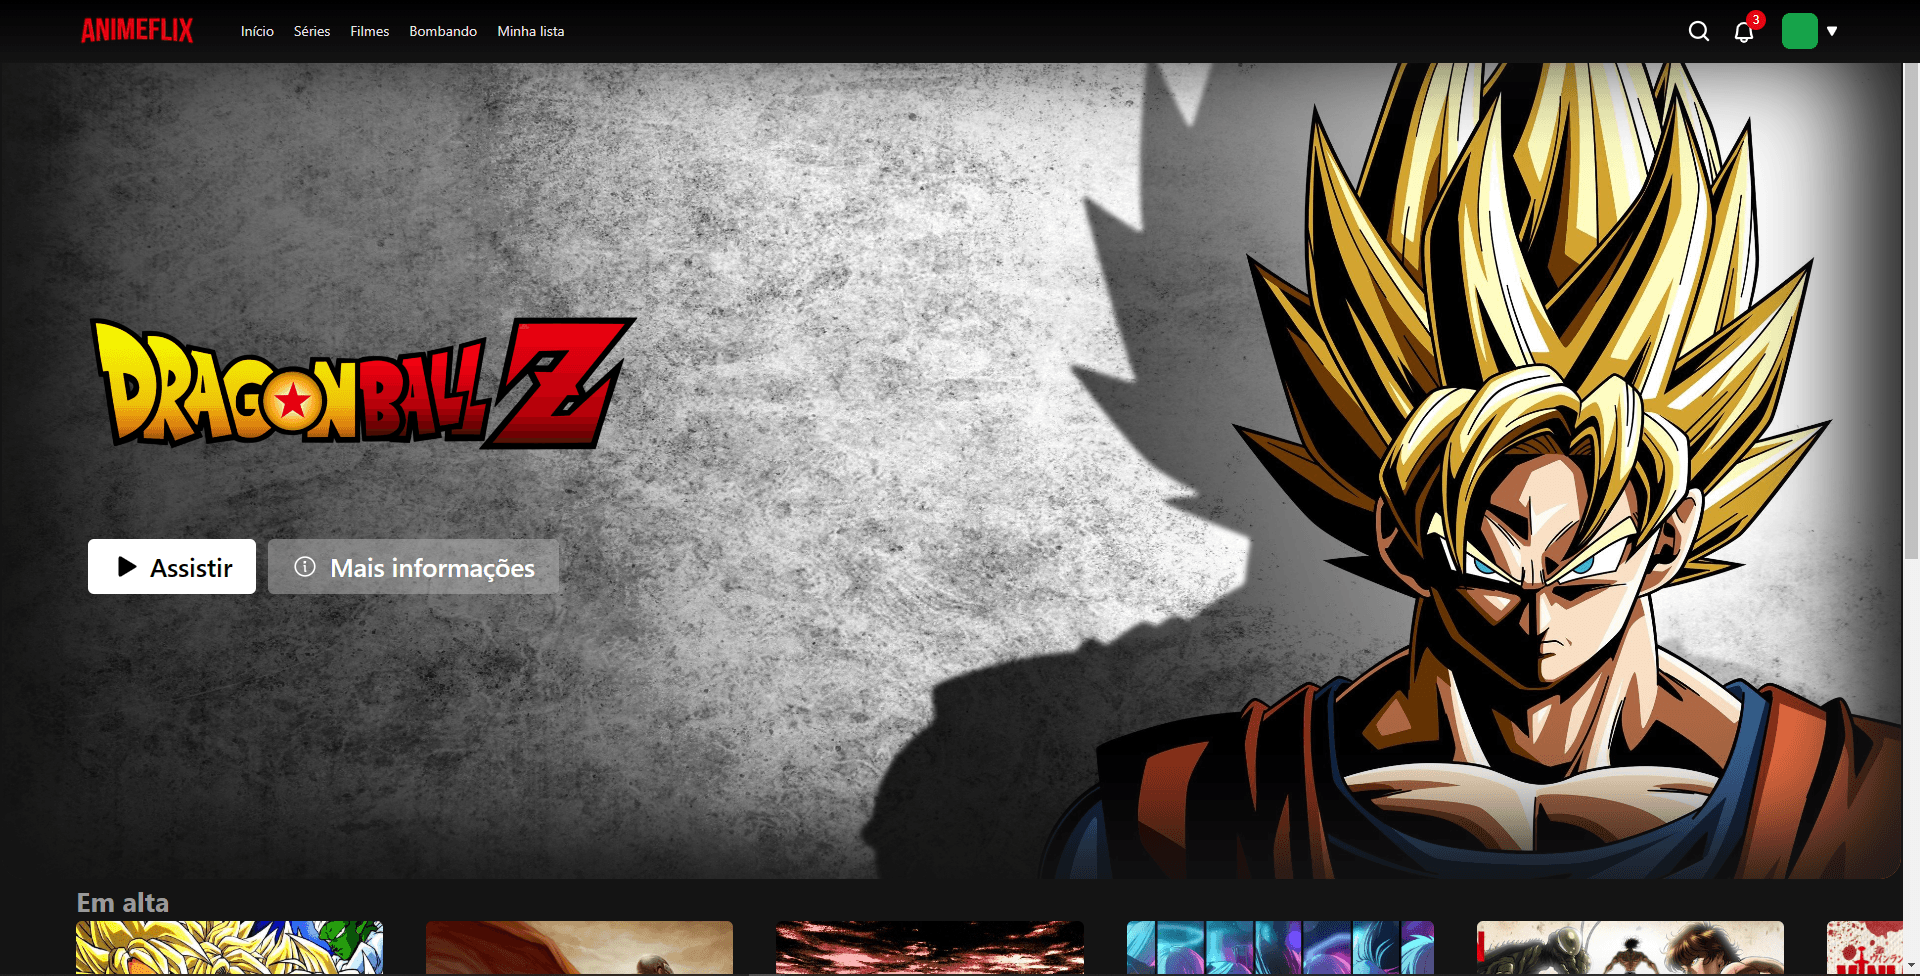Expand the profile dropdown arrow
The width and height of the screenshot is (1920, 976).
[x=1832, y=31]
